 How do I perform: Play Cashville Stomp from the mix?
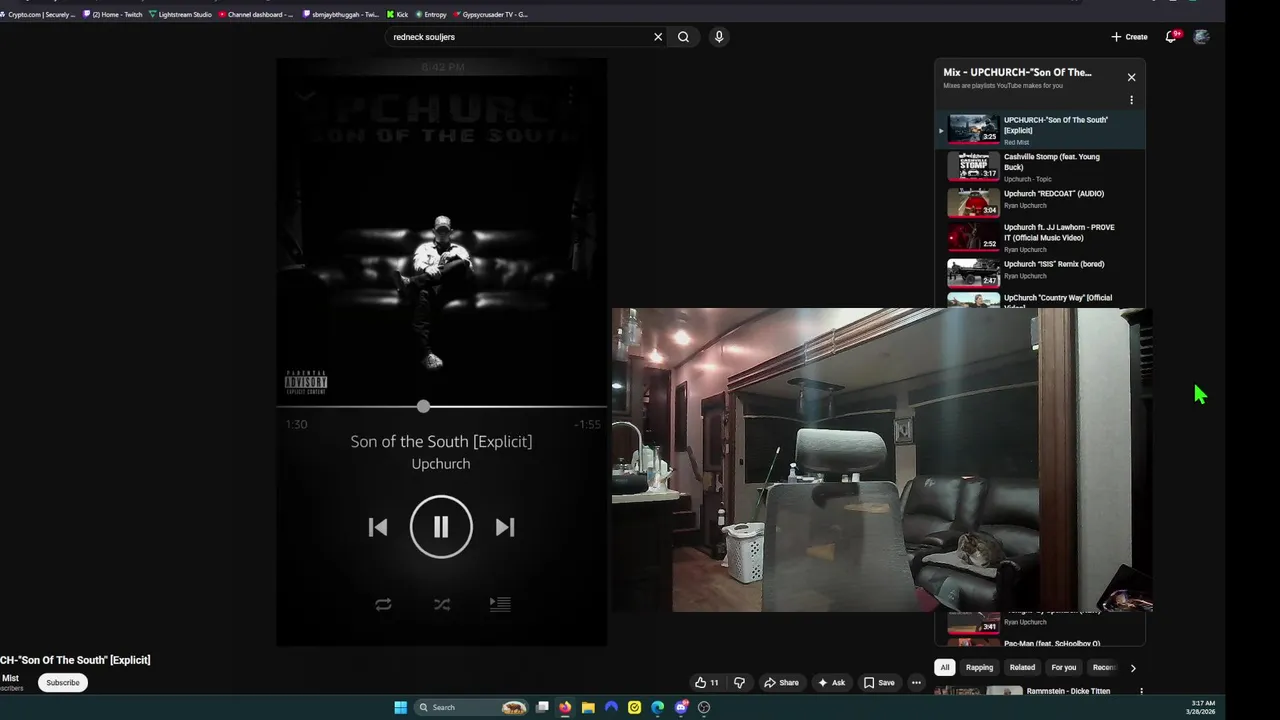[1040, 167]
